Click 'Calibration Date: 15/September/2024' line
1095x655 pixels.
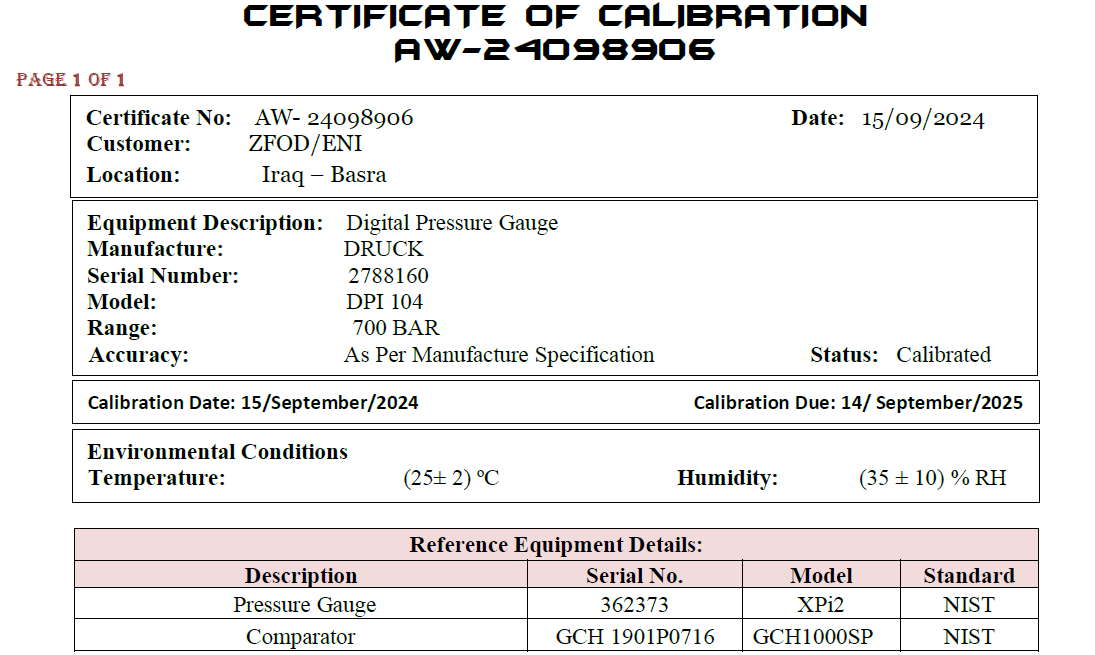(253, 403)
